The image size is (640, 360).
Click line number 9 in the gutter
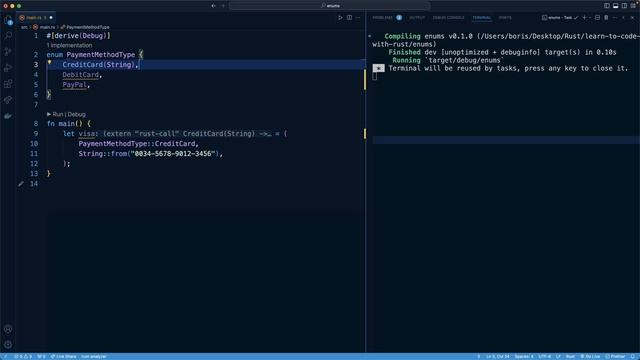click(36, 133)
